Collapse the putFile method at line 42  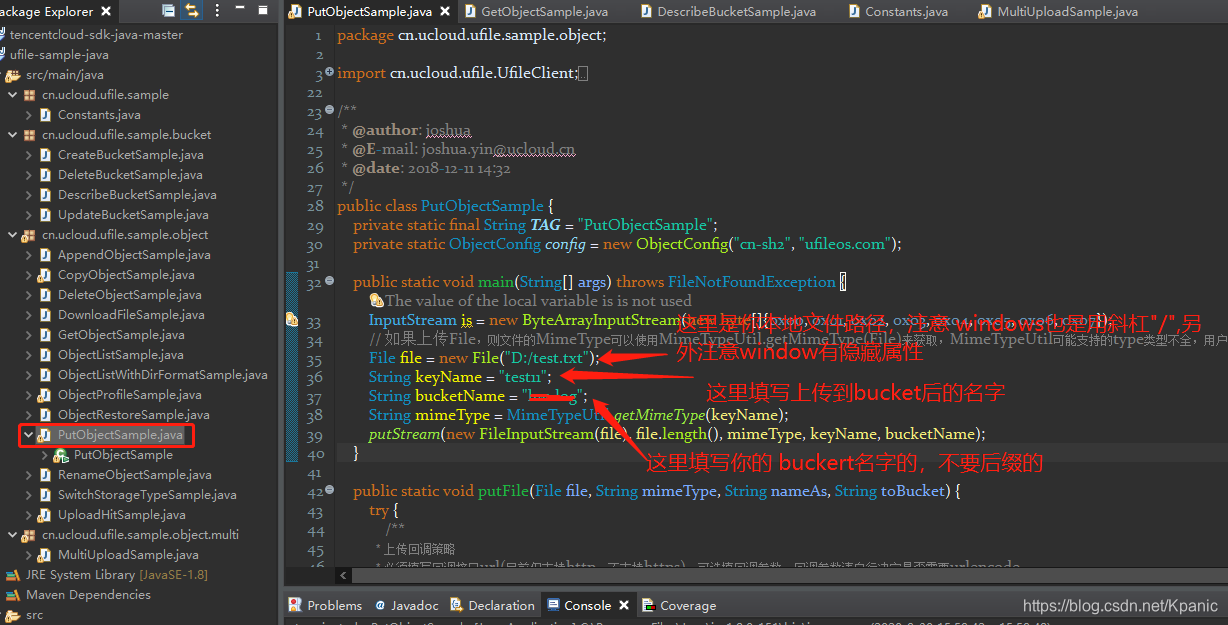click(330, 491)
